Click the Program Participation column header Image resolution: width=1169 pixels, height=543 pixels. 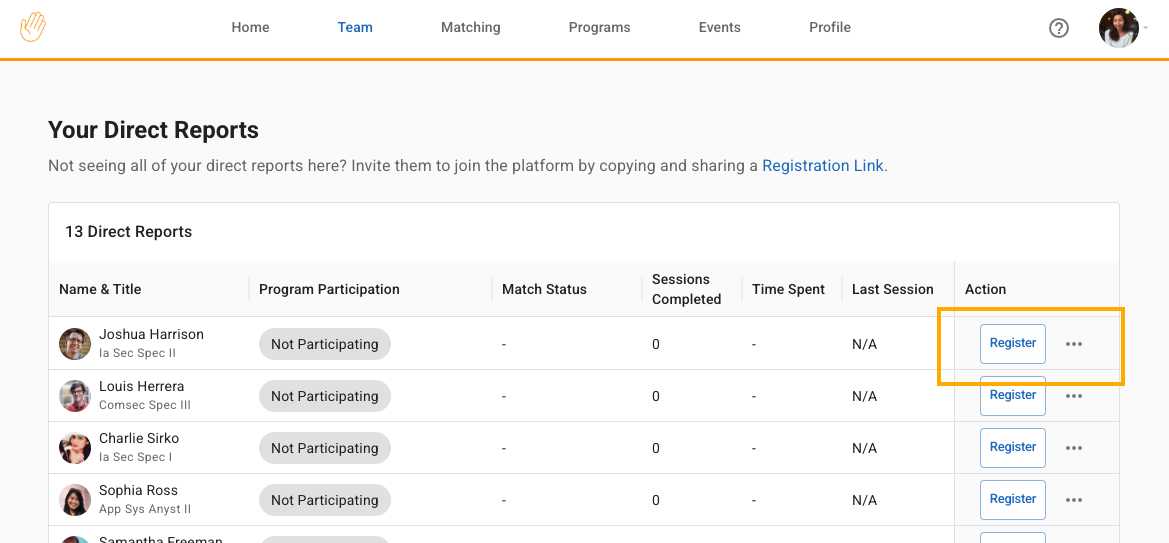tap(329, 289)
